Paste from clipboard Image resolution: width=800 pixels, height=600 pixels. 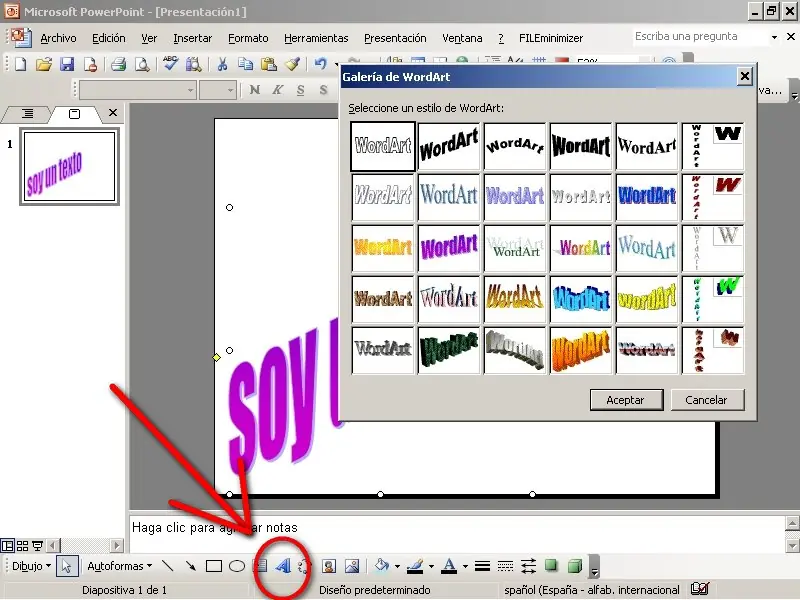click(x=268, y=64)
